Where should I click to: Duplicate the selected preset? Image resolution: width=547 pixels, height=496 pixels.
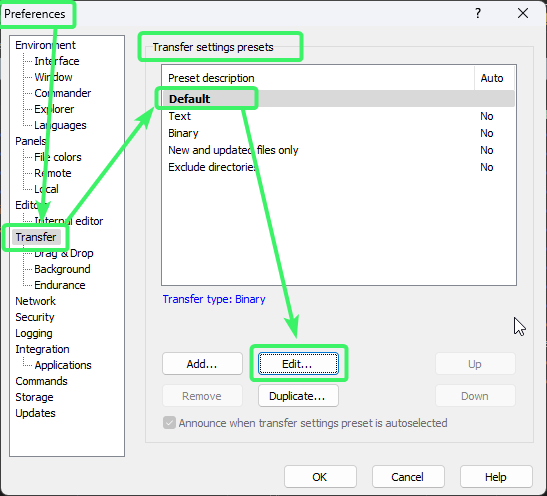[298, 396]
